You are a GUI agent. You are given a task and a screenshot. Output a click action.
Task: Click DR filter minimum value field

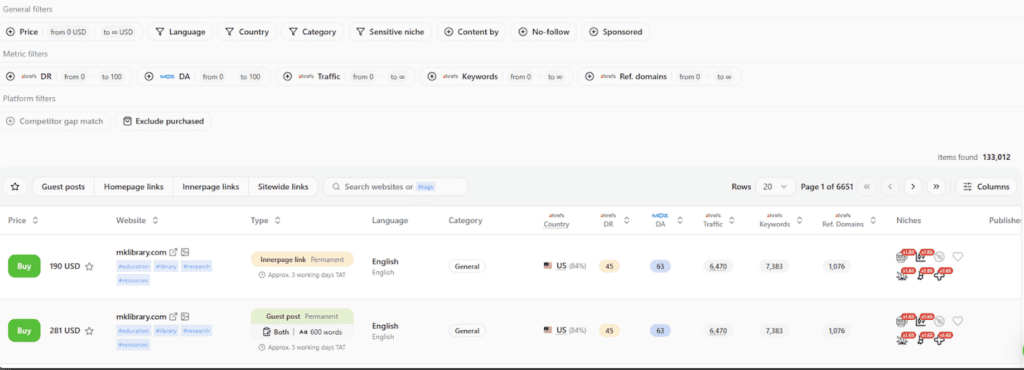pyautogui.click(x=74, y=77)
